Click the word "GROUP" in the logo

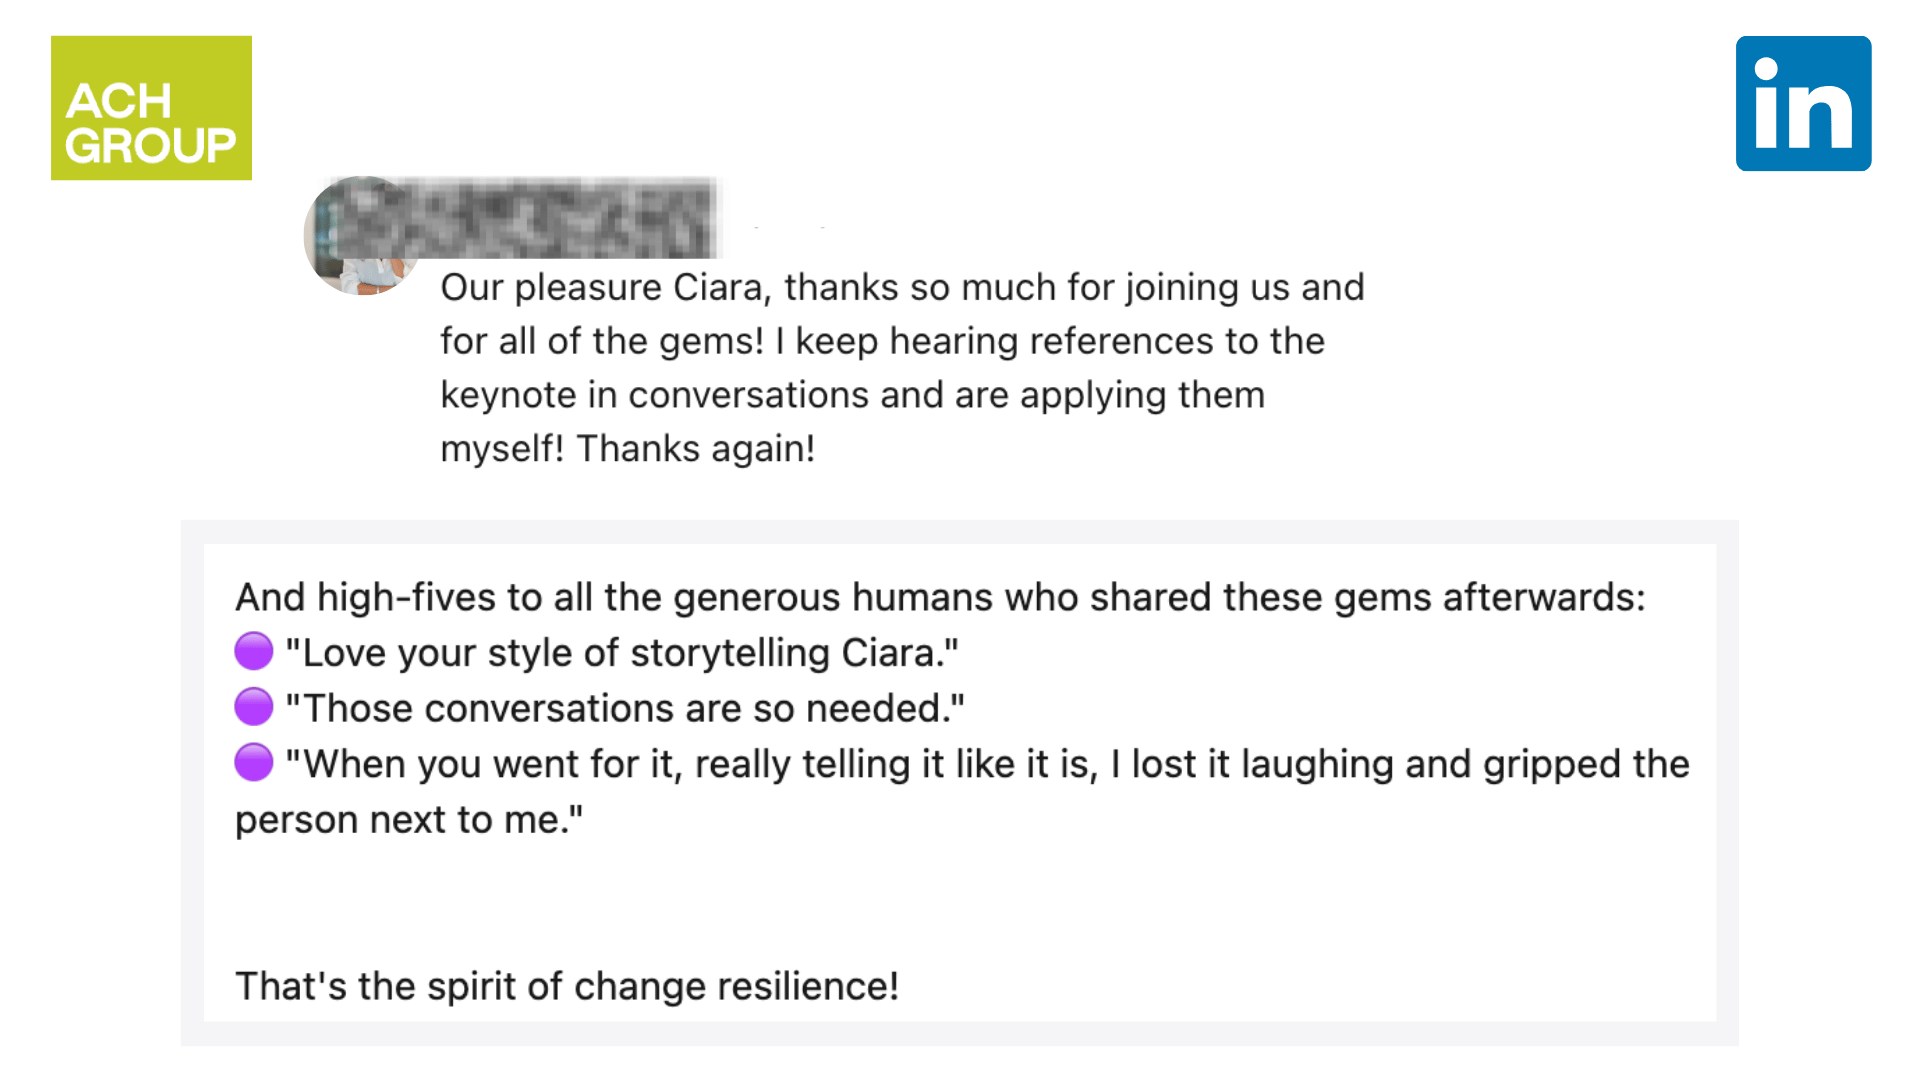point(151,146)
